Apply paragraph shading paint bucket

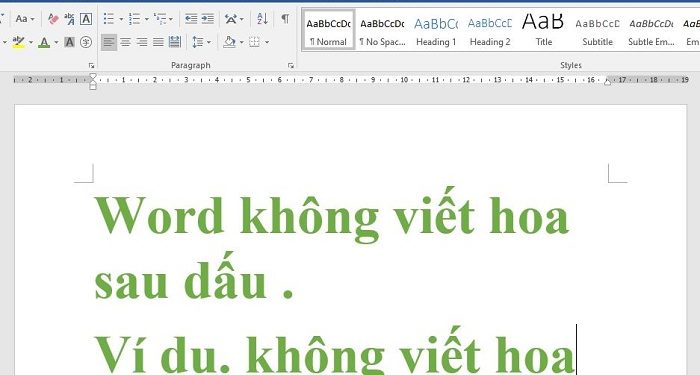(x=229, y=42)
